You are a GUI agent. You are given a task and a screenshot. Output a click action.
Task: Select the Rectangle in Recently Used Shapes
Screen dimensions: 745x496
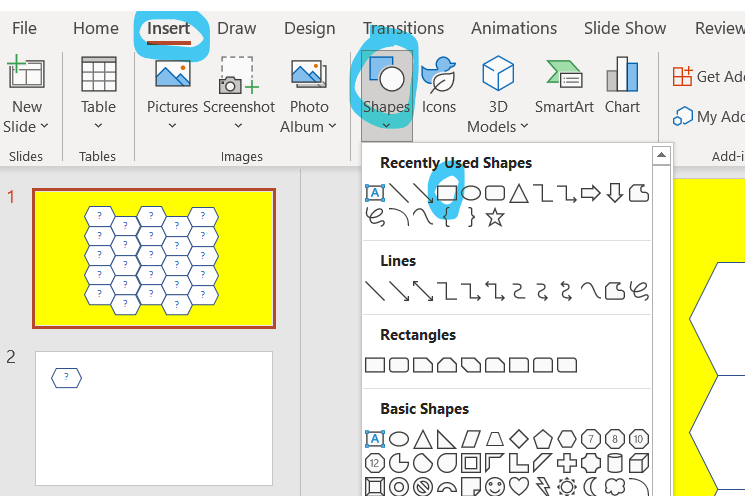click(447, 192)
